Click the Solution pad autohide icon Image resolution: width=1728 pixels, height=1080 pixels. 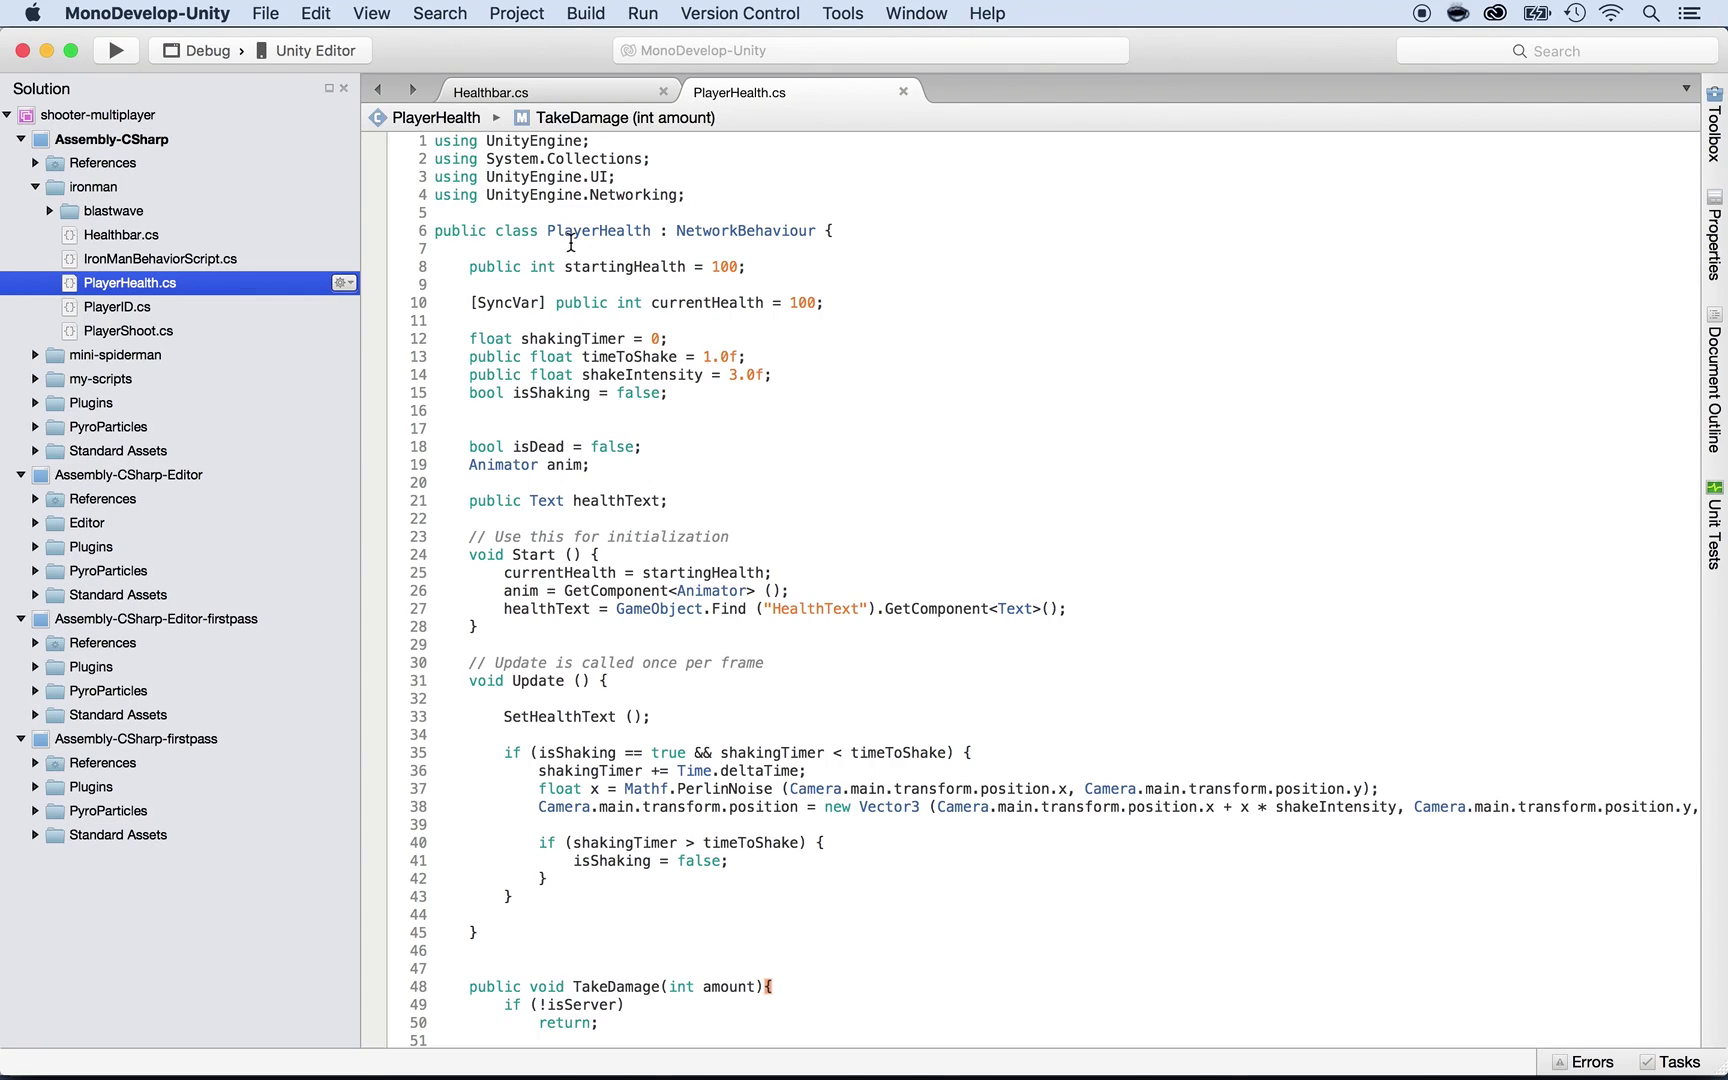329,88
